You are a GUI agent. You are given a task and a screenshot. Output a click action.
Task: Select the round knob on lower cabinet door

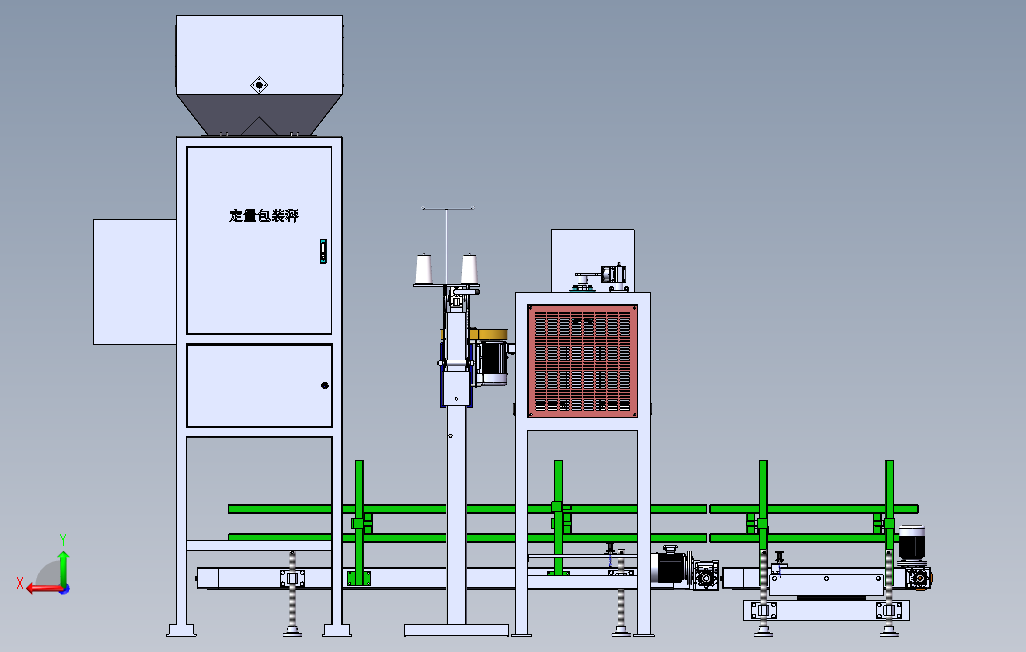pos(325,386)
